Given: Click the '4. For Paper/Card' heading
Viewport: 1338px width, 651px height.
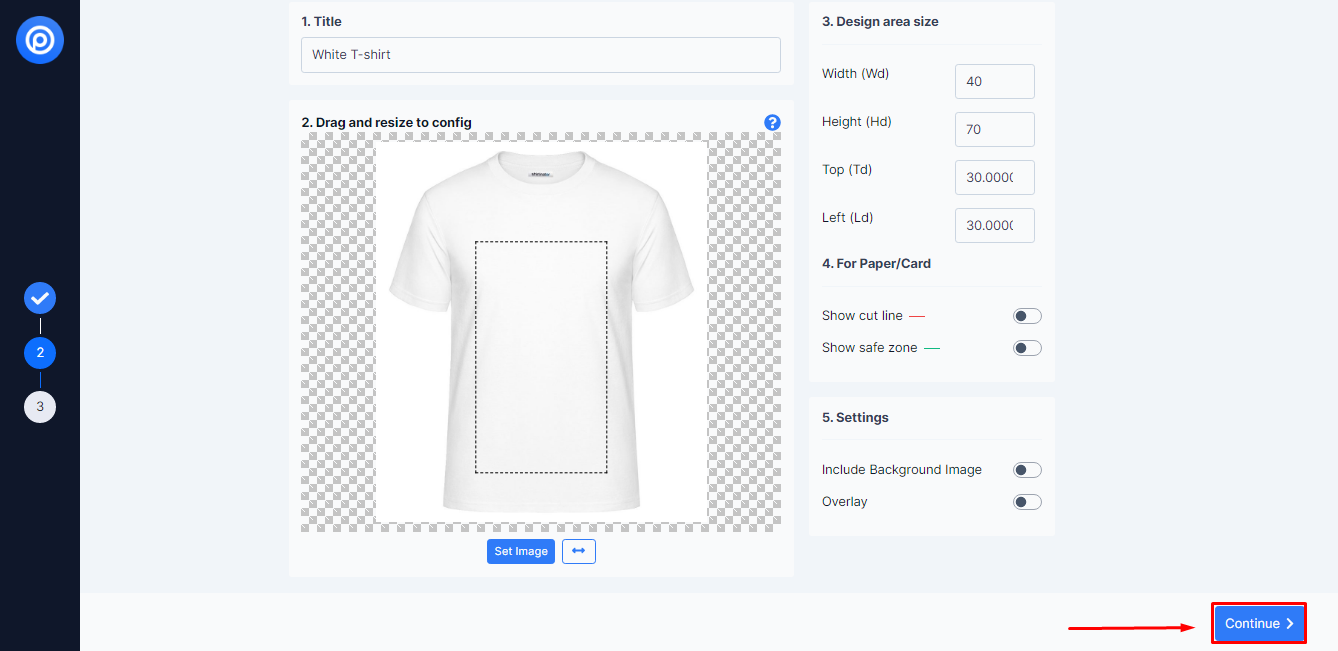Looking at the screenshot, I should coord(876,264).
